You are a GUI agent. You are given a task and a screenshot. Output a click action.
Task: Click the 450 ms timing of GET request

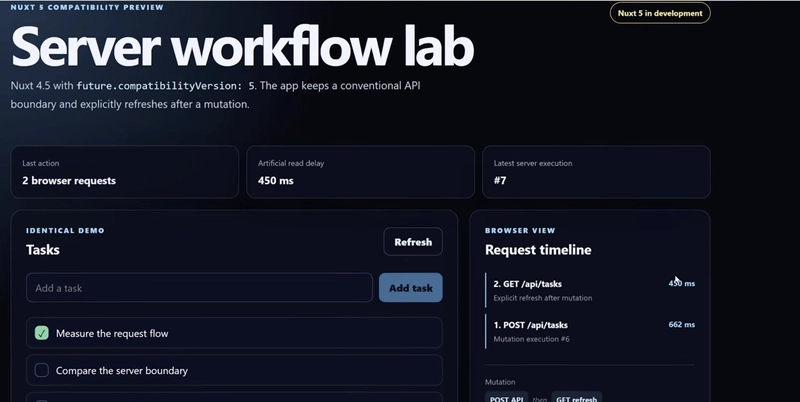click(x=682, y=283)
